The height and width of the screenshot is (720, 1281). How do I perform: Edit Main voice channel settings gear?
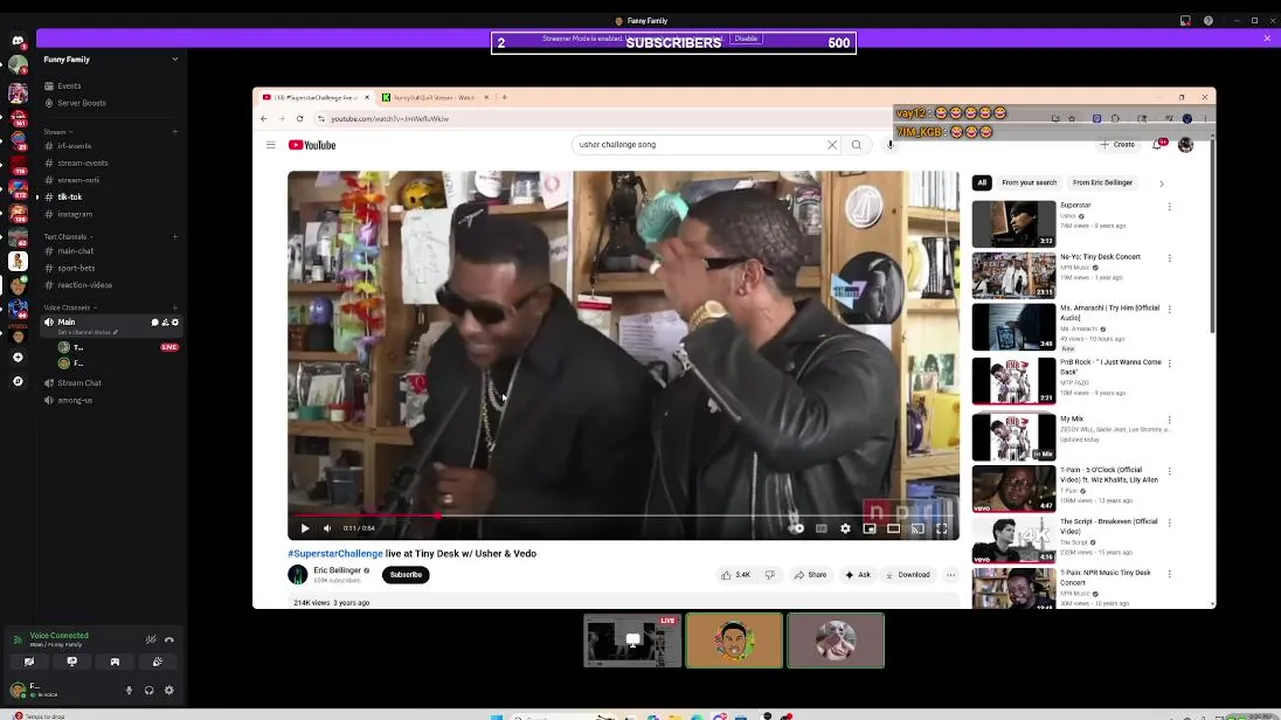175,322
